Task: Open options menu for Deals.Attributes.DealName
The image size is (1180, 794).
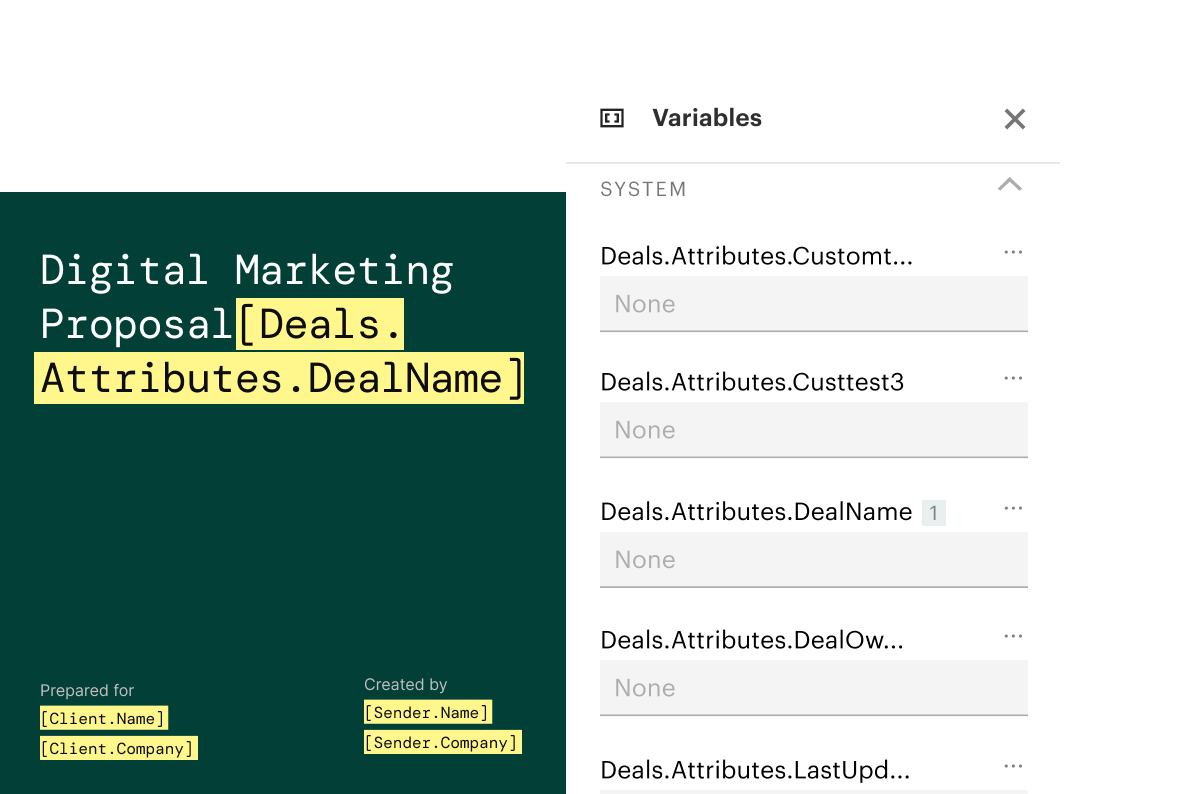Action: (x=1013, y=508)
